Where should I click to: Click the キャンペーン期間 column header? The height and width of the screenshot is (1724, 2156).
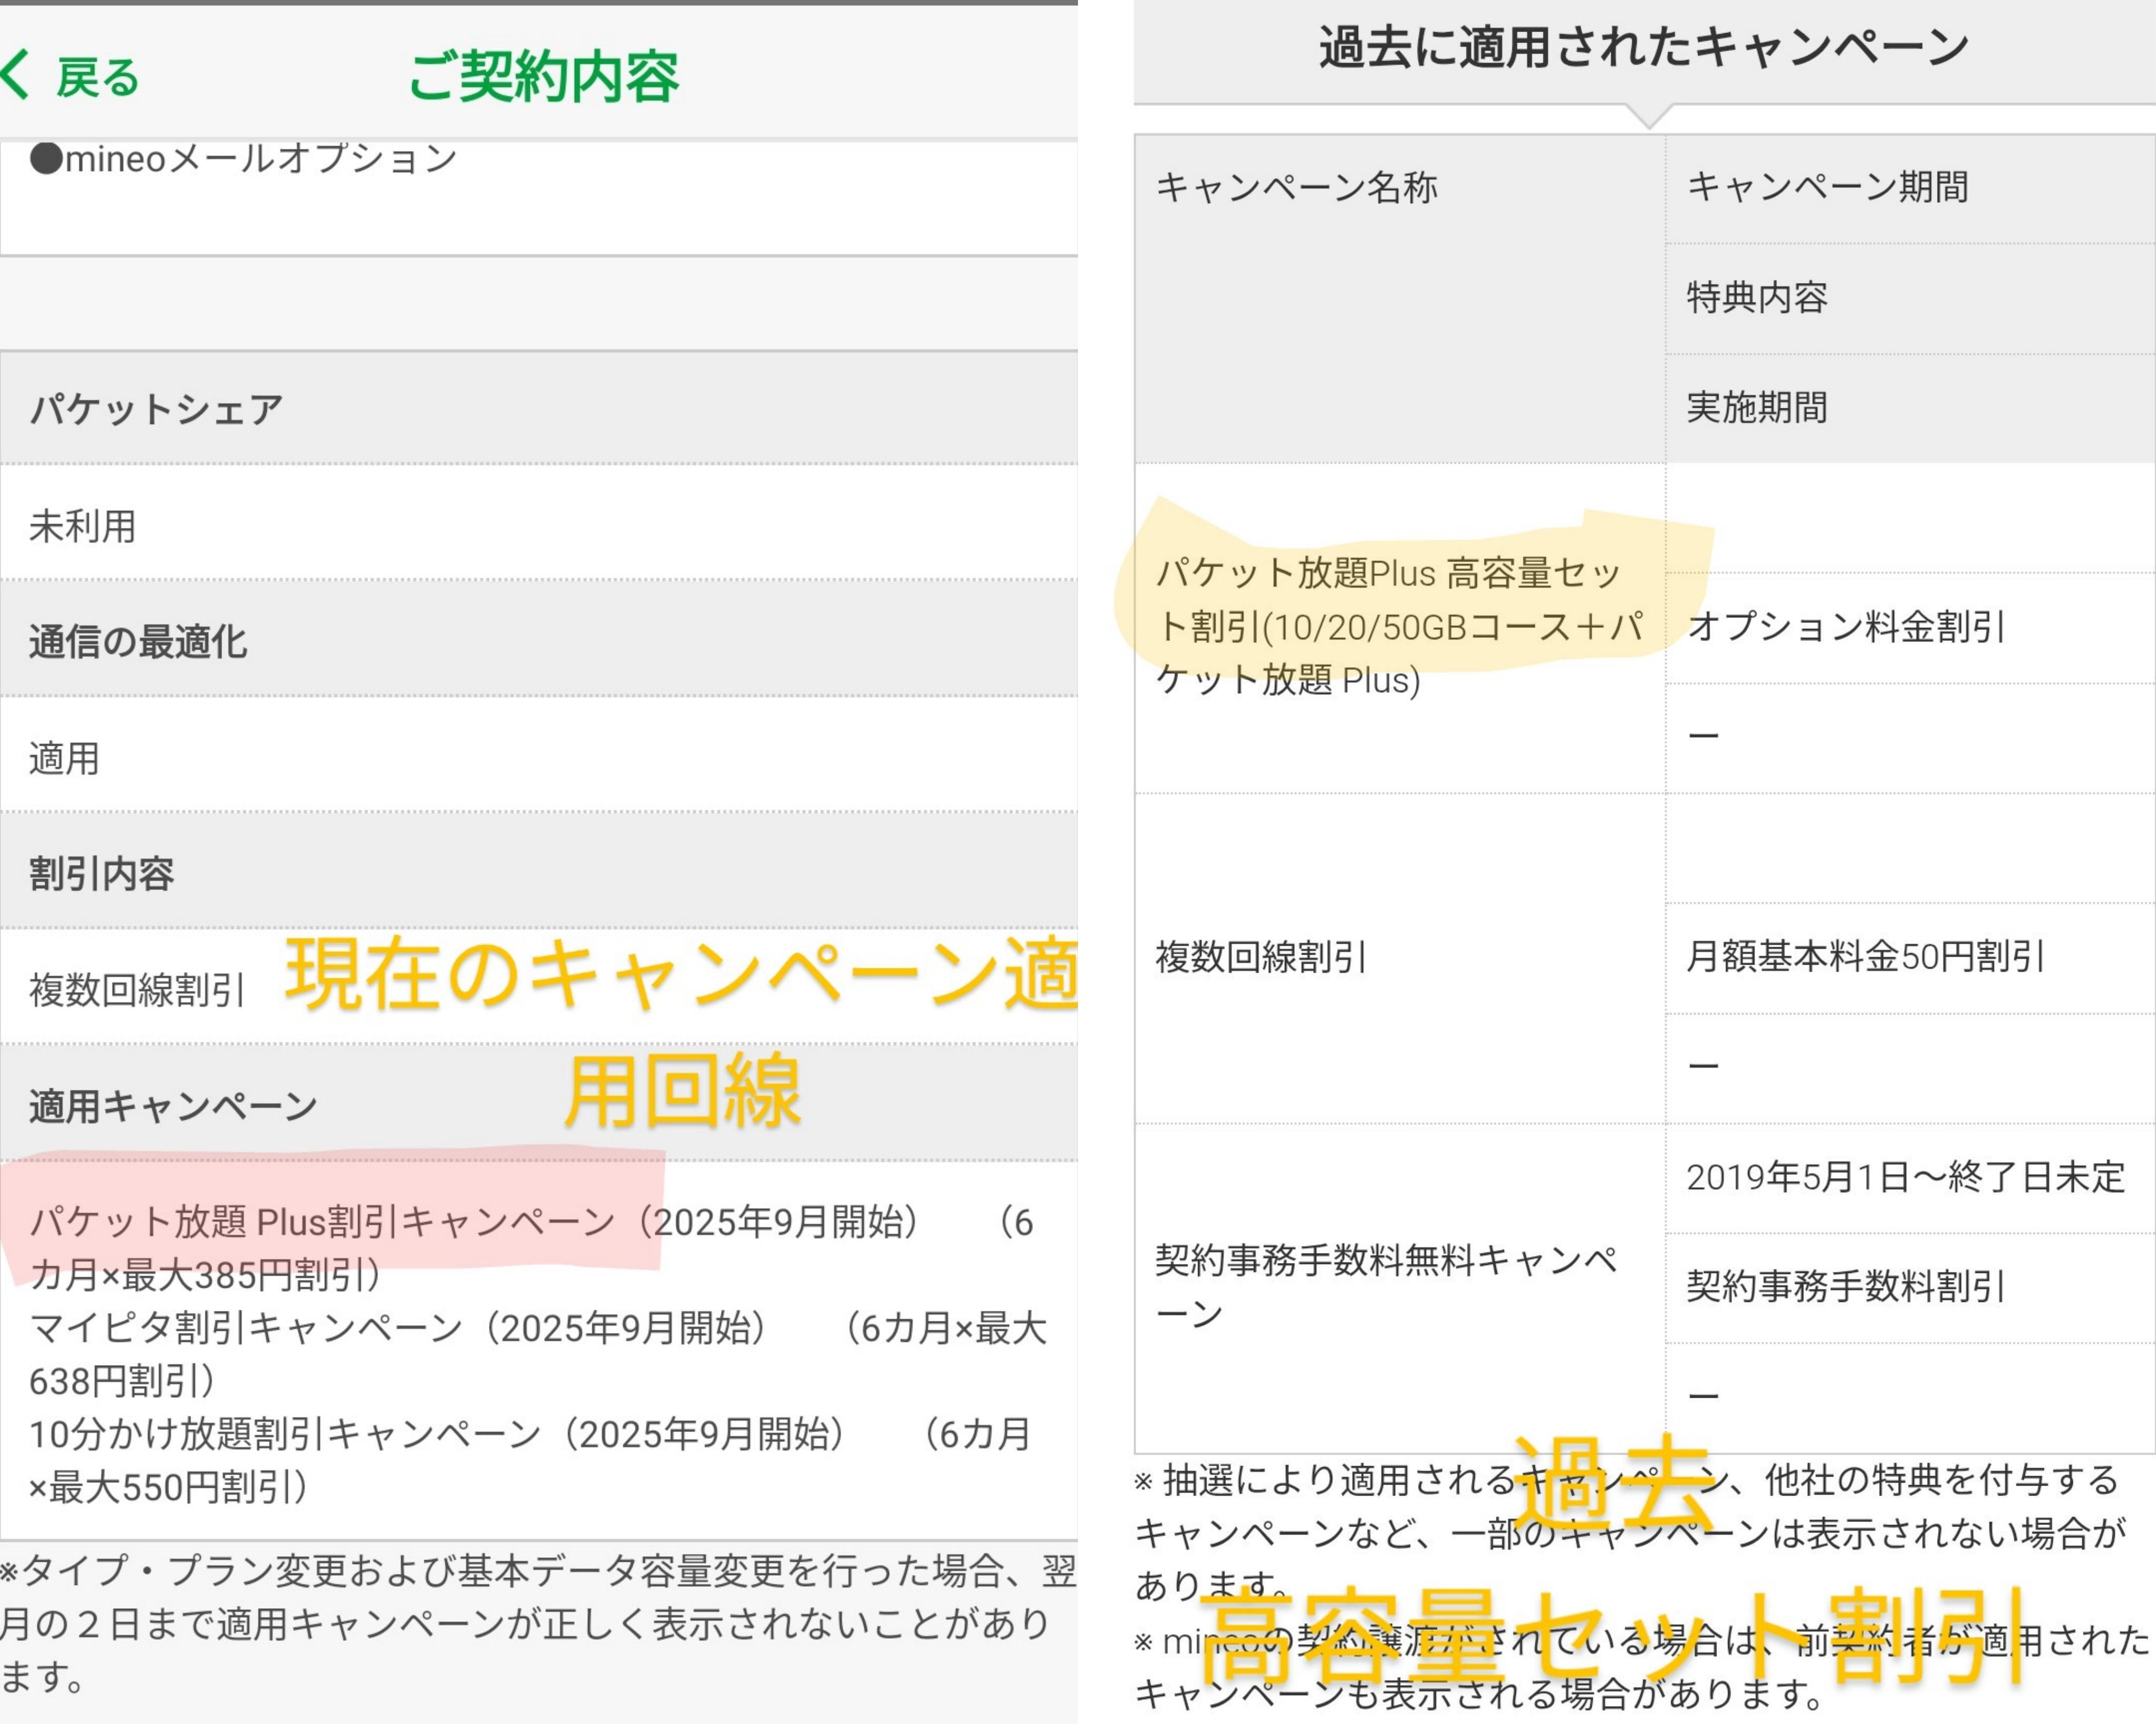click(1827, 187)
